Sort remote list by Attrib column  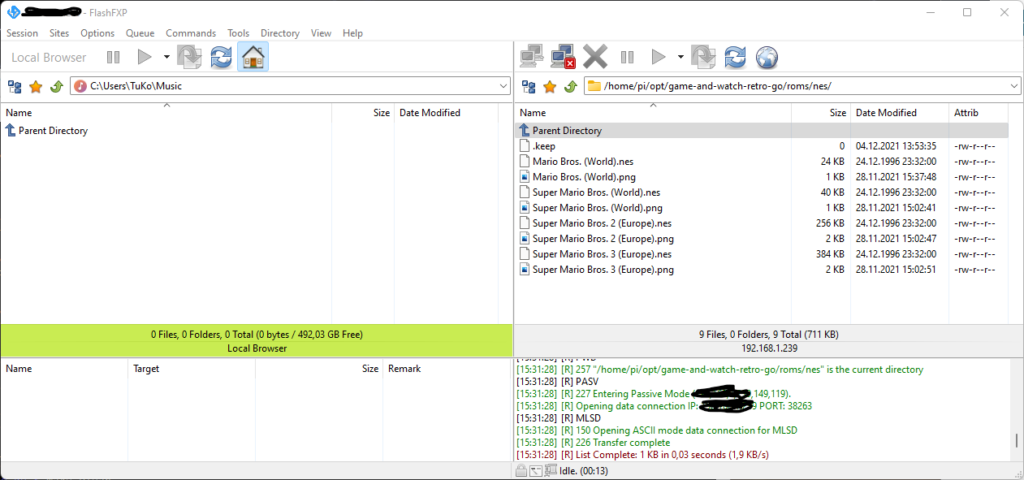pyautogui.click(x=979, y=112)
